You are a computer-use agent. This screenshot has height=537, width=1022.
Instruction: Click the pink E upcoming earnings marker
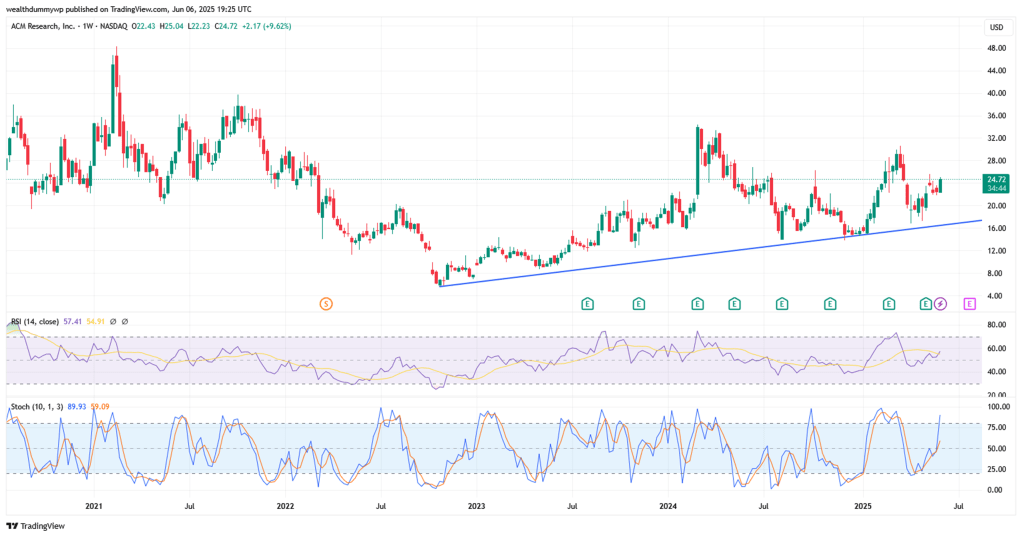coord(970,304)
